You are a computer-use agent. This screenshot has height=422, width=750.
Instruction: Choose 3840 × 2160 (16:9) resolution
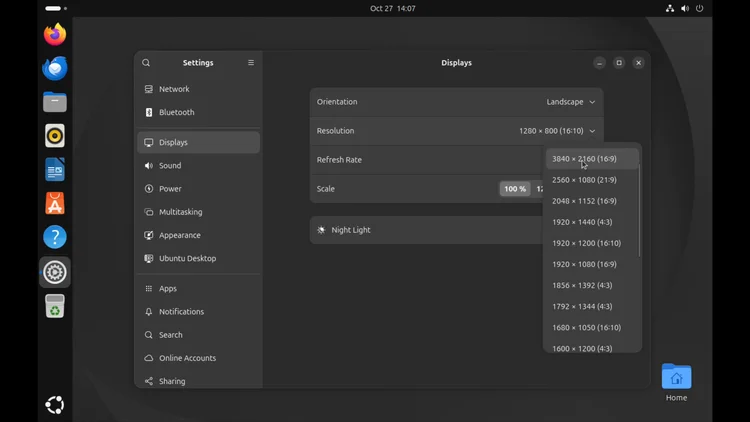click(592, 159)
